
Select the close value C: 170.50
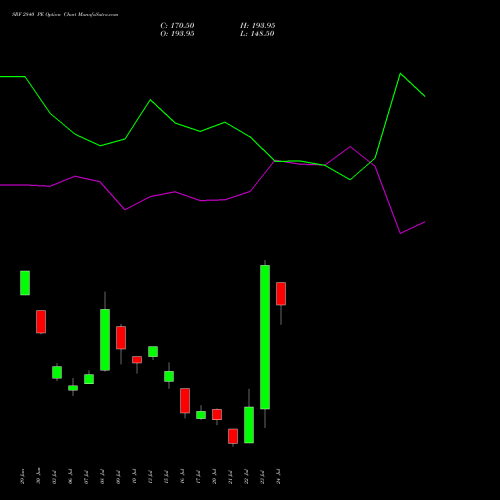tap(177, 26)
